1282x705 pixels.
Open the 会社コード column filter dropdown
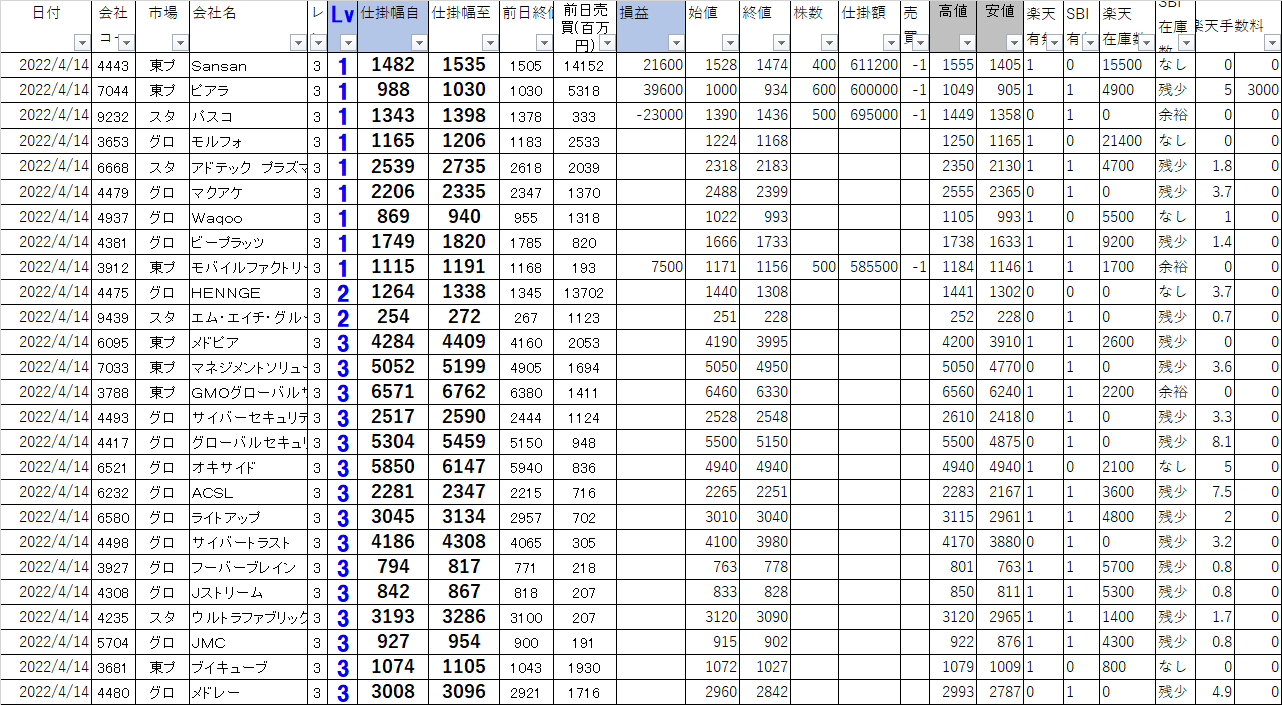click(x=127, y=43)
